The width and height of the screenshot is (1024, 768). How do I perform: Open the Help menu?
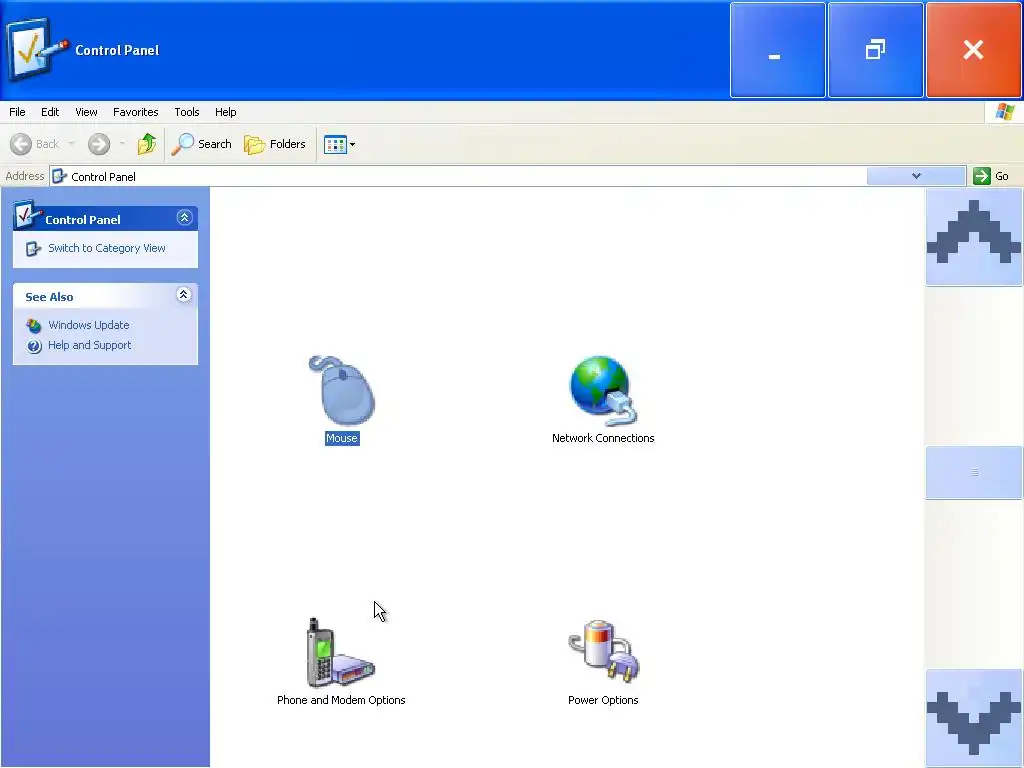(226, 112)
